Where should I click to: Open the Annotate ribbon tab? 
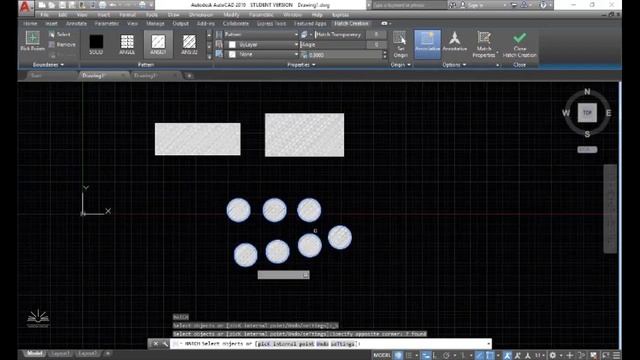point(76,24)
